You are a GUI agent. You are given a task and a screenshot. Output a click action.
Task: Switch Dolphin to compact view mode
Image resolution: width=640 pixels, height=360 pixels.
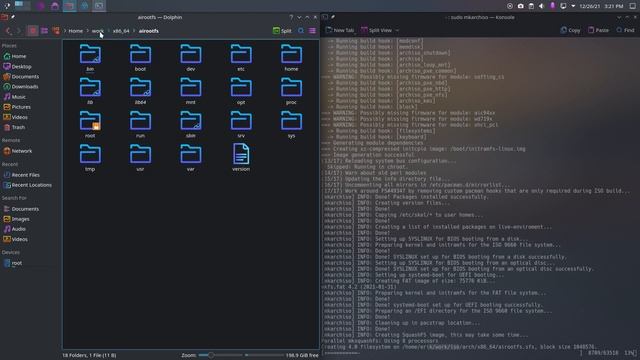pos(44,31)
